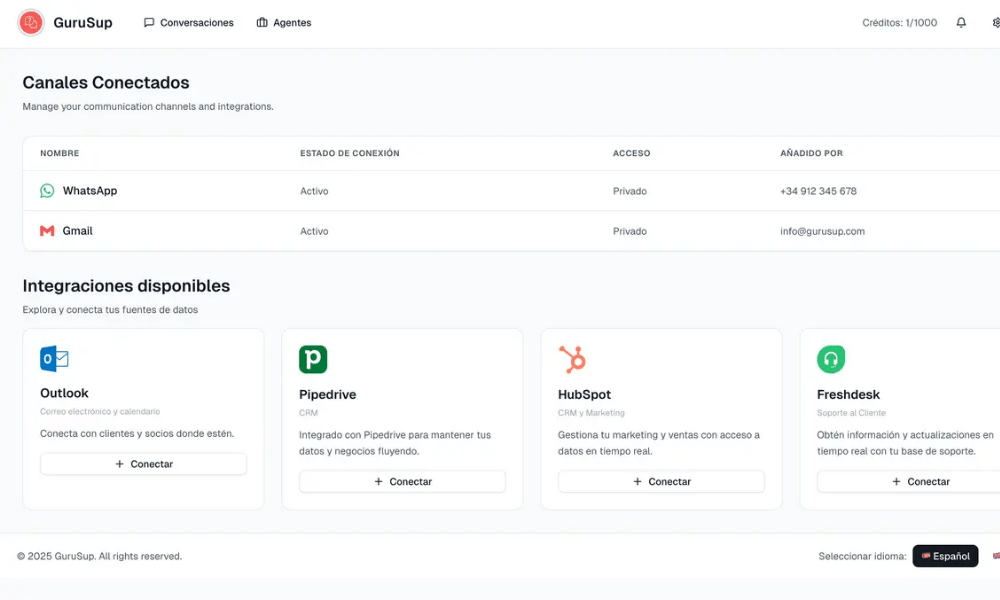Connect the HubSpot integration
The image size is (1000, 600).
(x=661, y=481)
